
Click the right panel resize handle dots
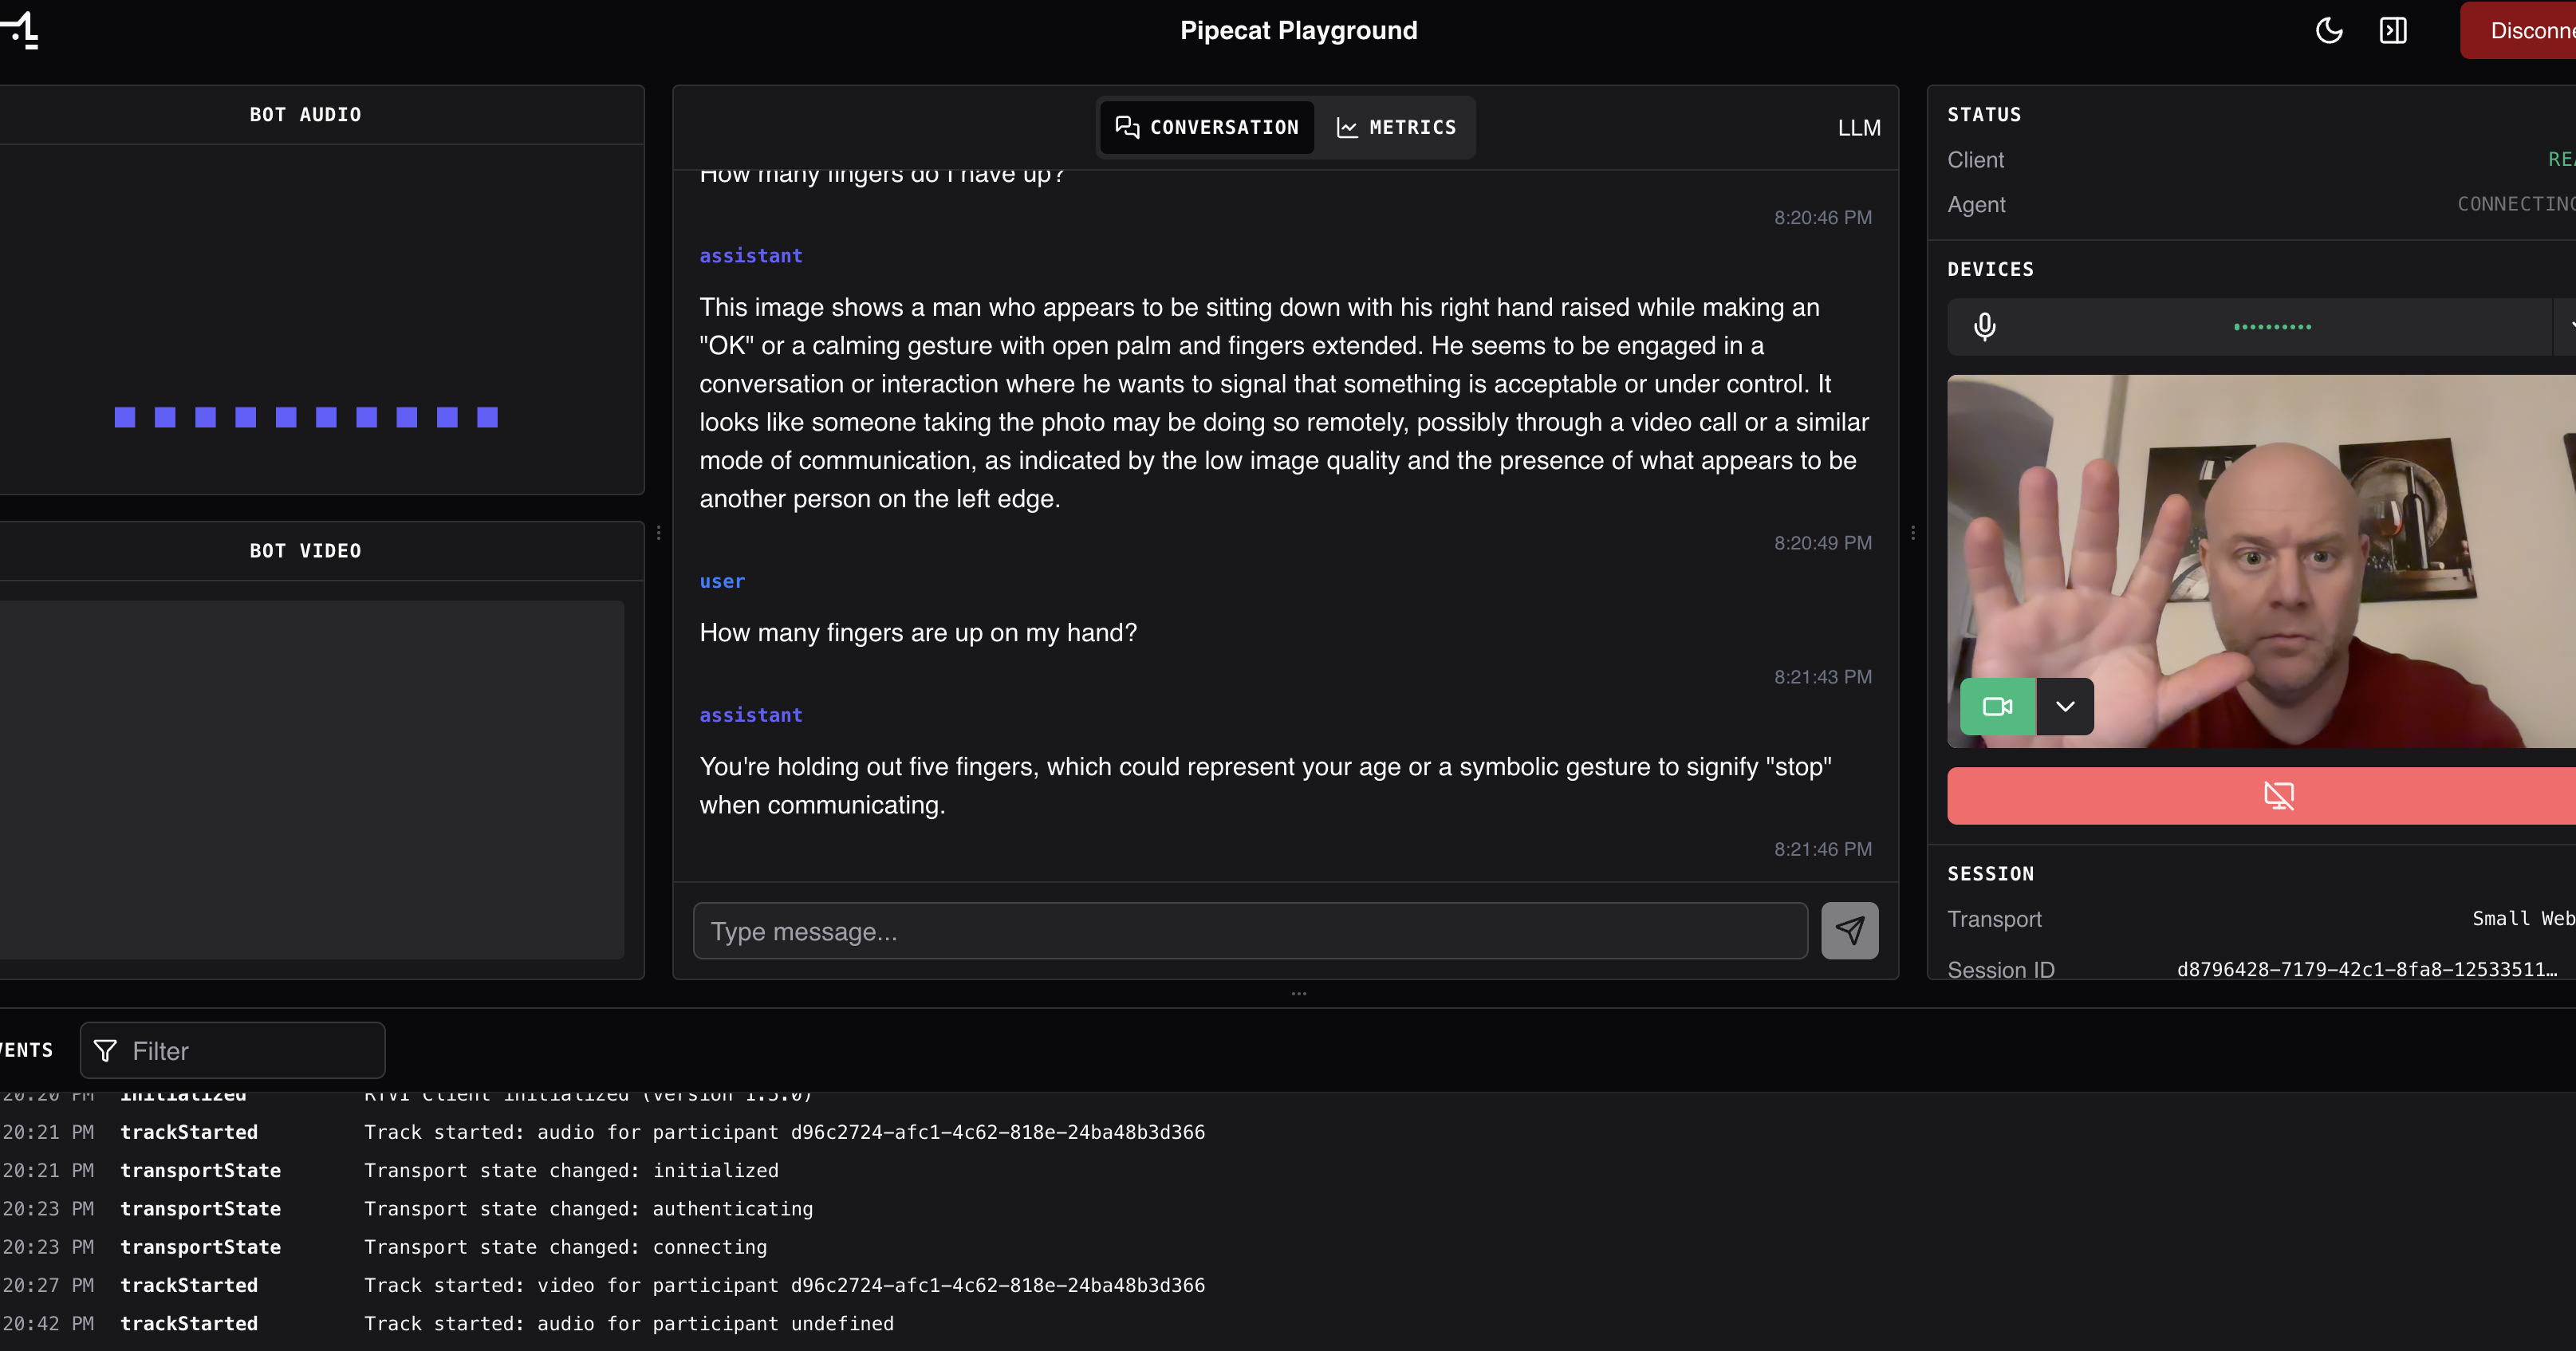pyautogui.click(x=1913, y=533)
